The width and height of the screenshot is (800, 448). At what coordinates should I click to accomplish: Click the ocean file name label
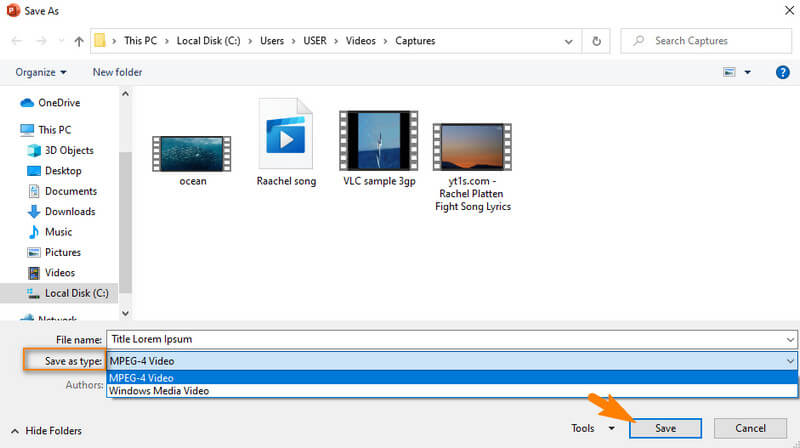point(193,181)
